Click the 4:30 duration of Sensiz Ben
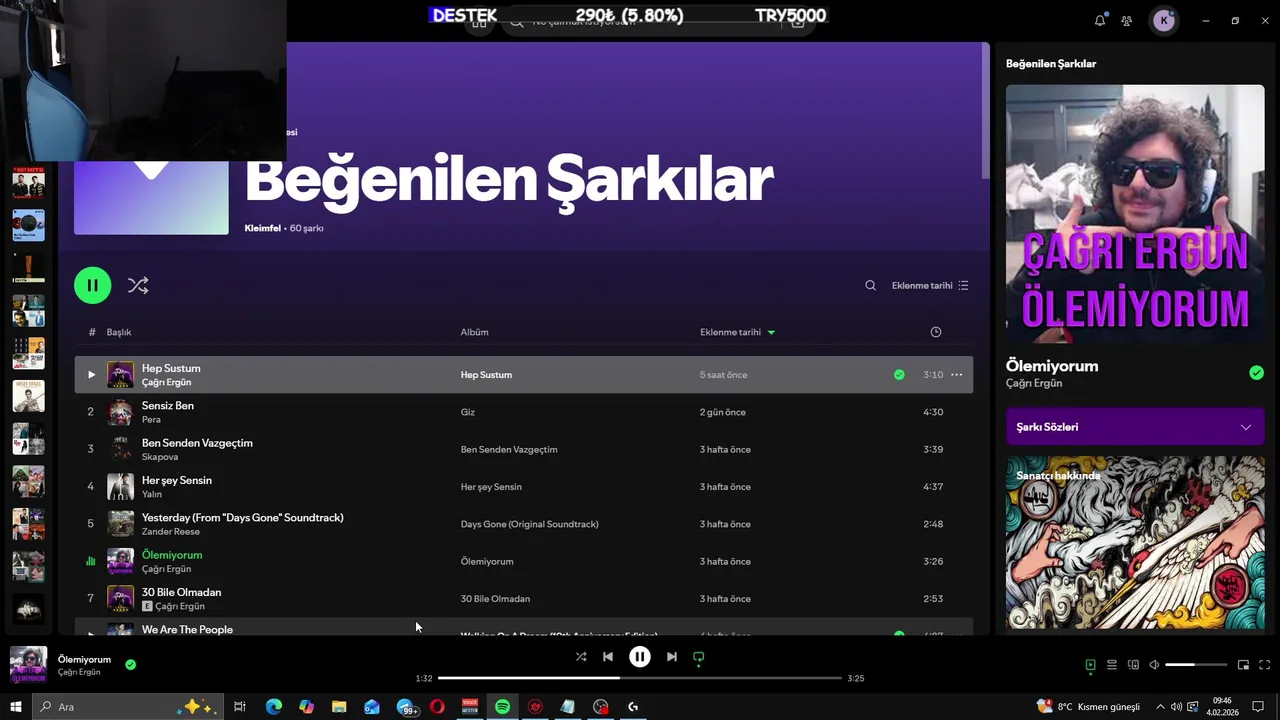Screen dimensions: 1280x720 click(x=933, y=412)
